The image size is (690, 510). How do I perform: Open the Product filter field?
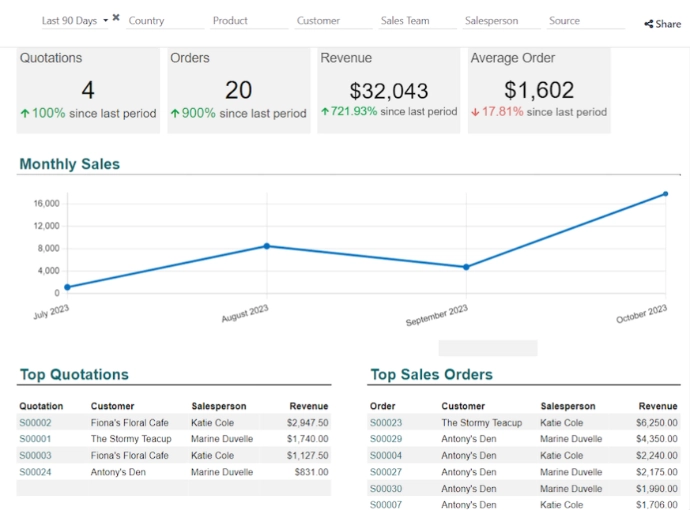(x=248, y=21)
